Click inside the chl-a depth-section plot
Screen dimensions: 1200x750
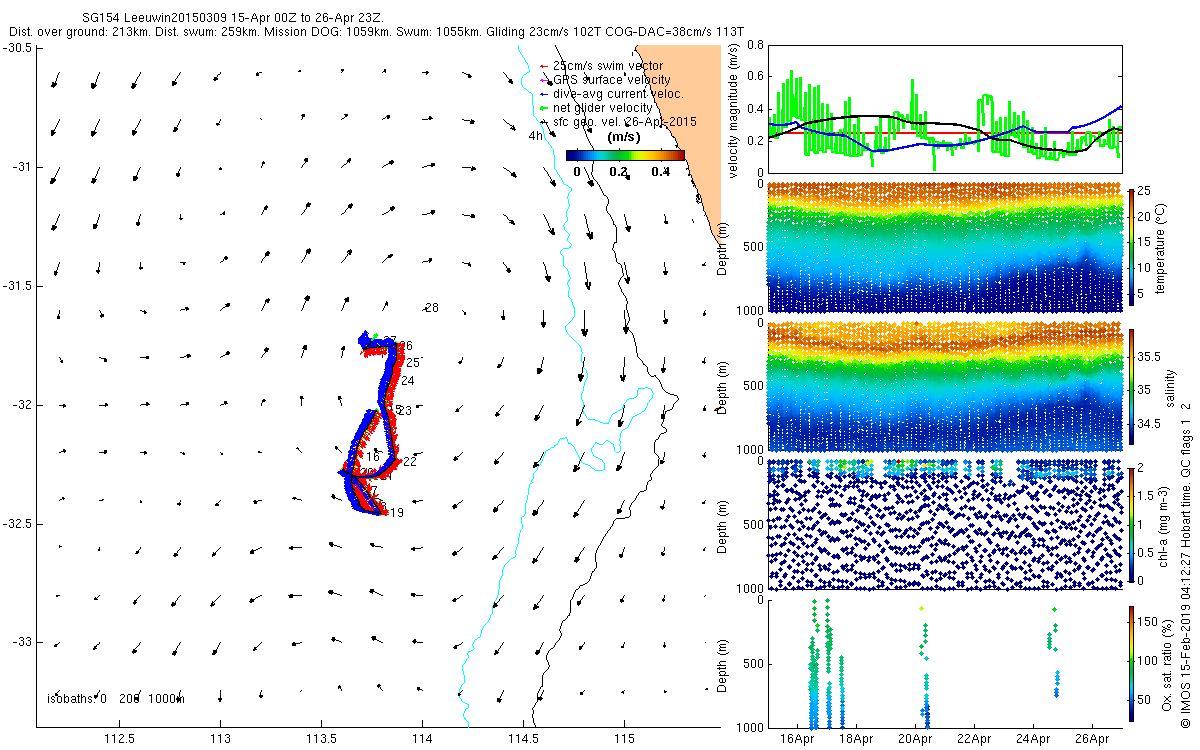pos(945,524)
